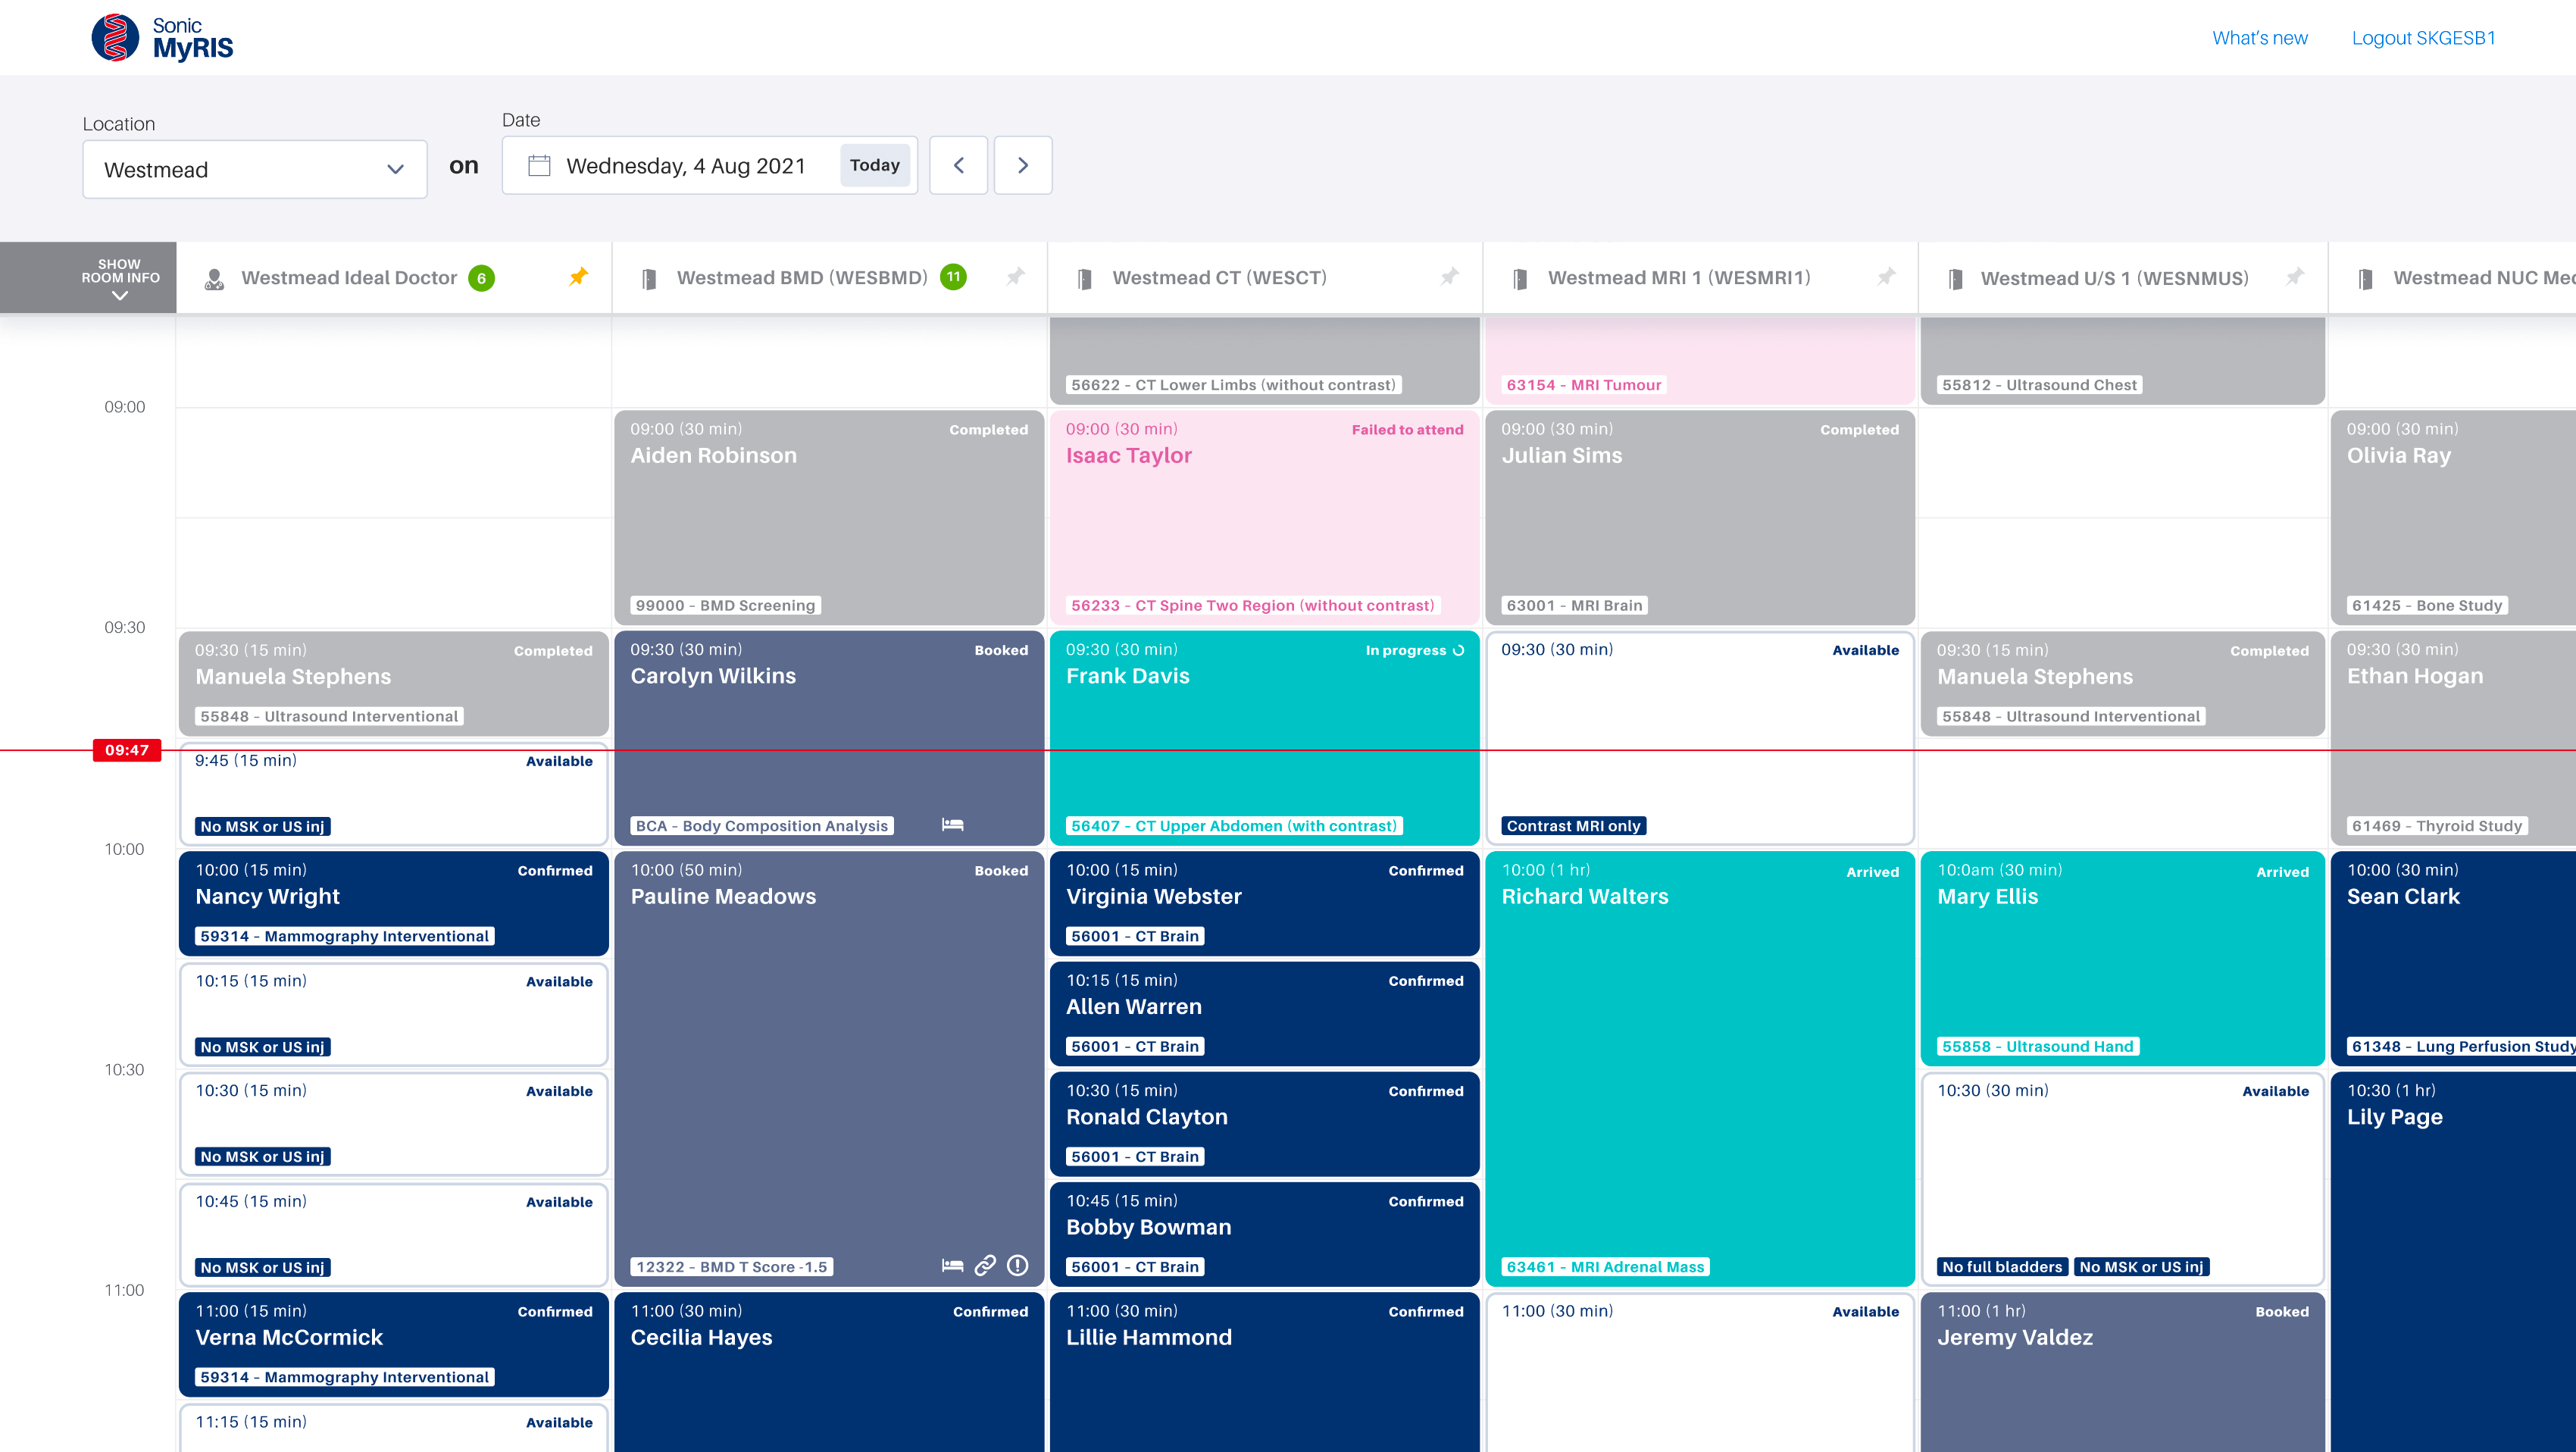2576x1452 pixels.
Task: Unpin Westmead Ideal Doctor column
Action: click(x=578, y=276)
